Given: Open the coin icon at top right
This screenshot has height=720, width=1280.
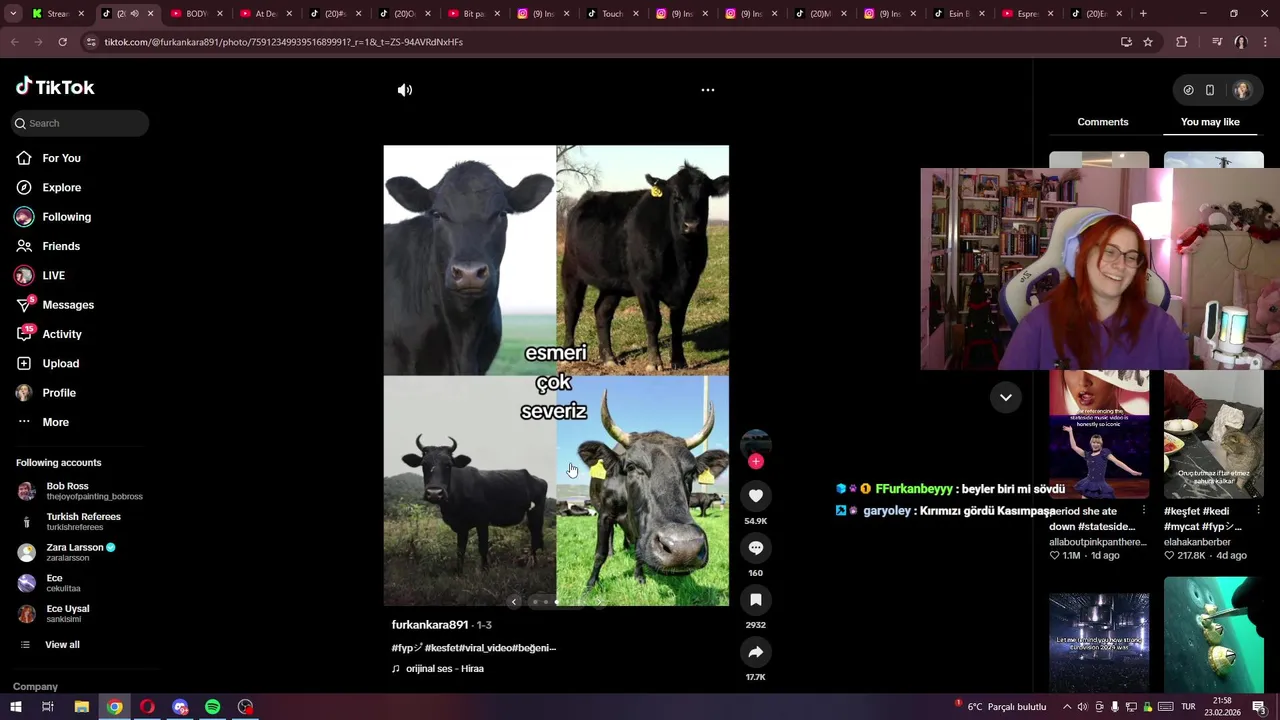Looking at the screenshot, I should (x=1188, y=90).
